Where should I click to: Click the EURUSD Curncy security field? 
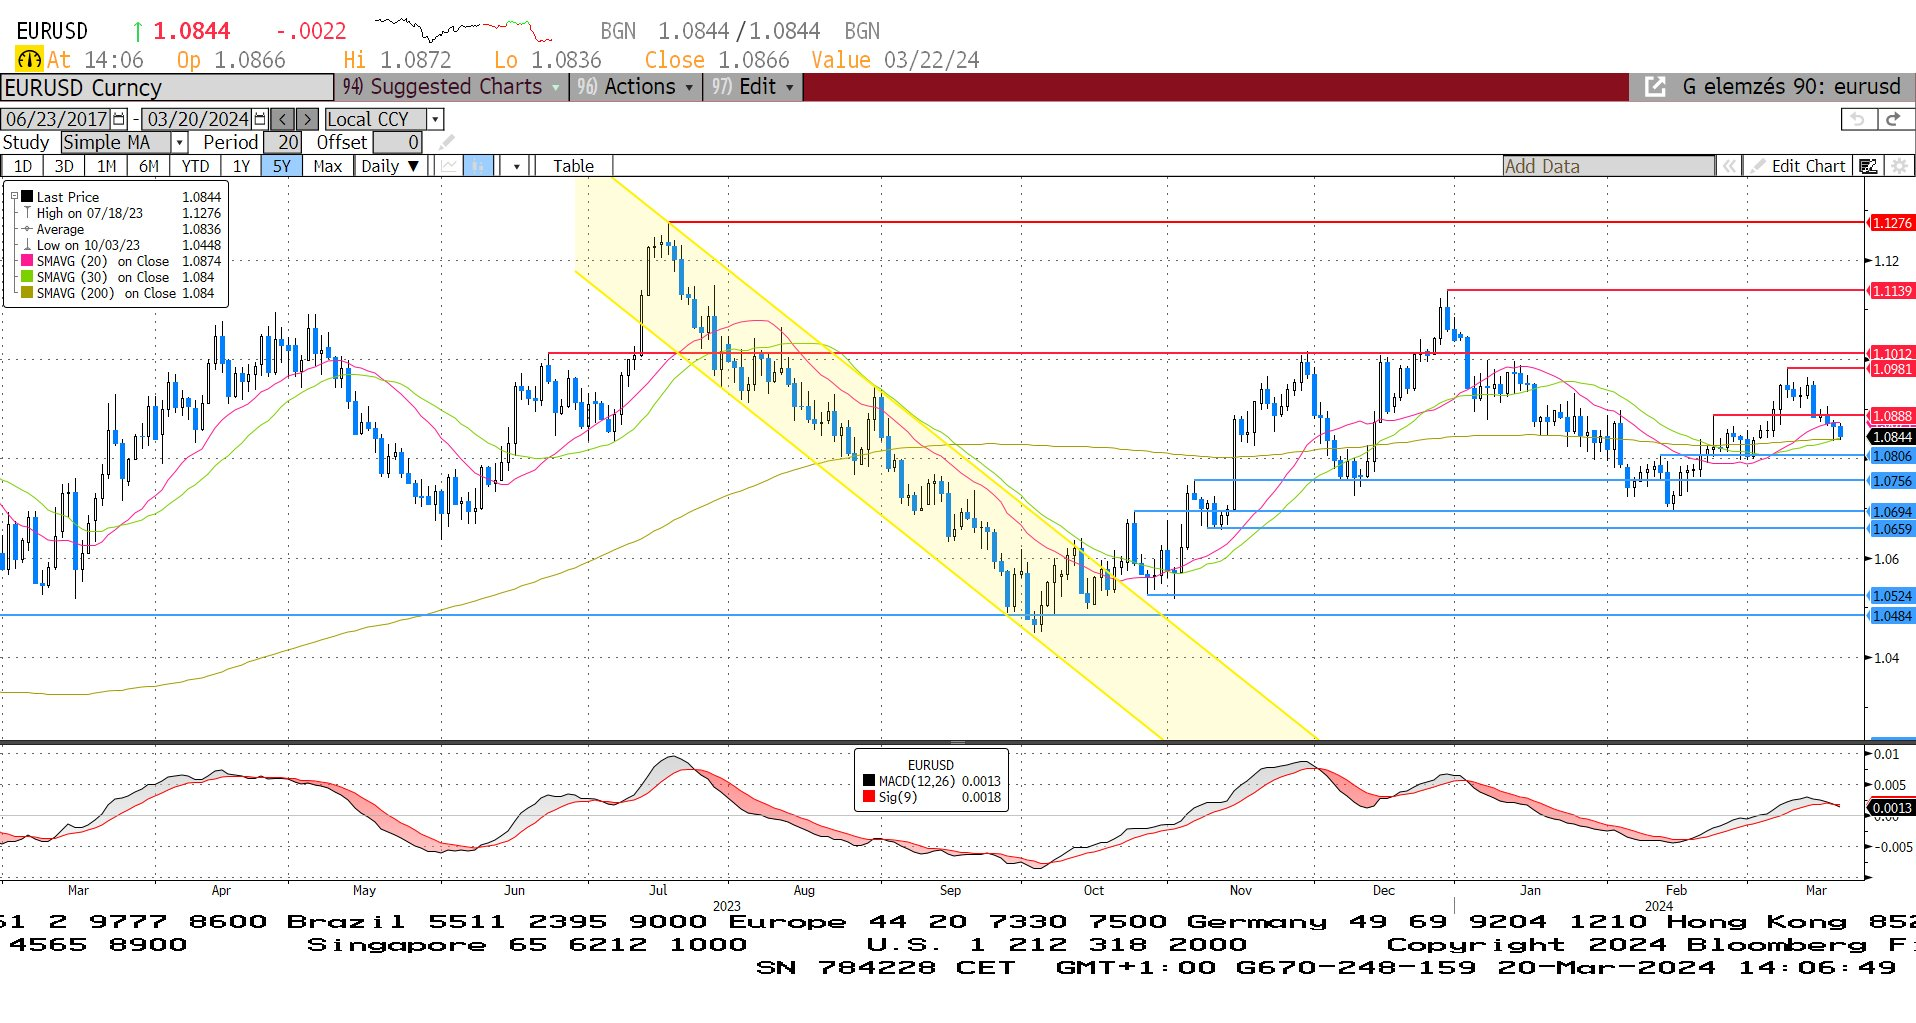tap(167, 87)
